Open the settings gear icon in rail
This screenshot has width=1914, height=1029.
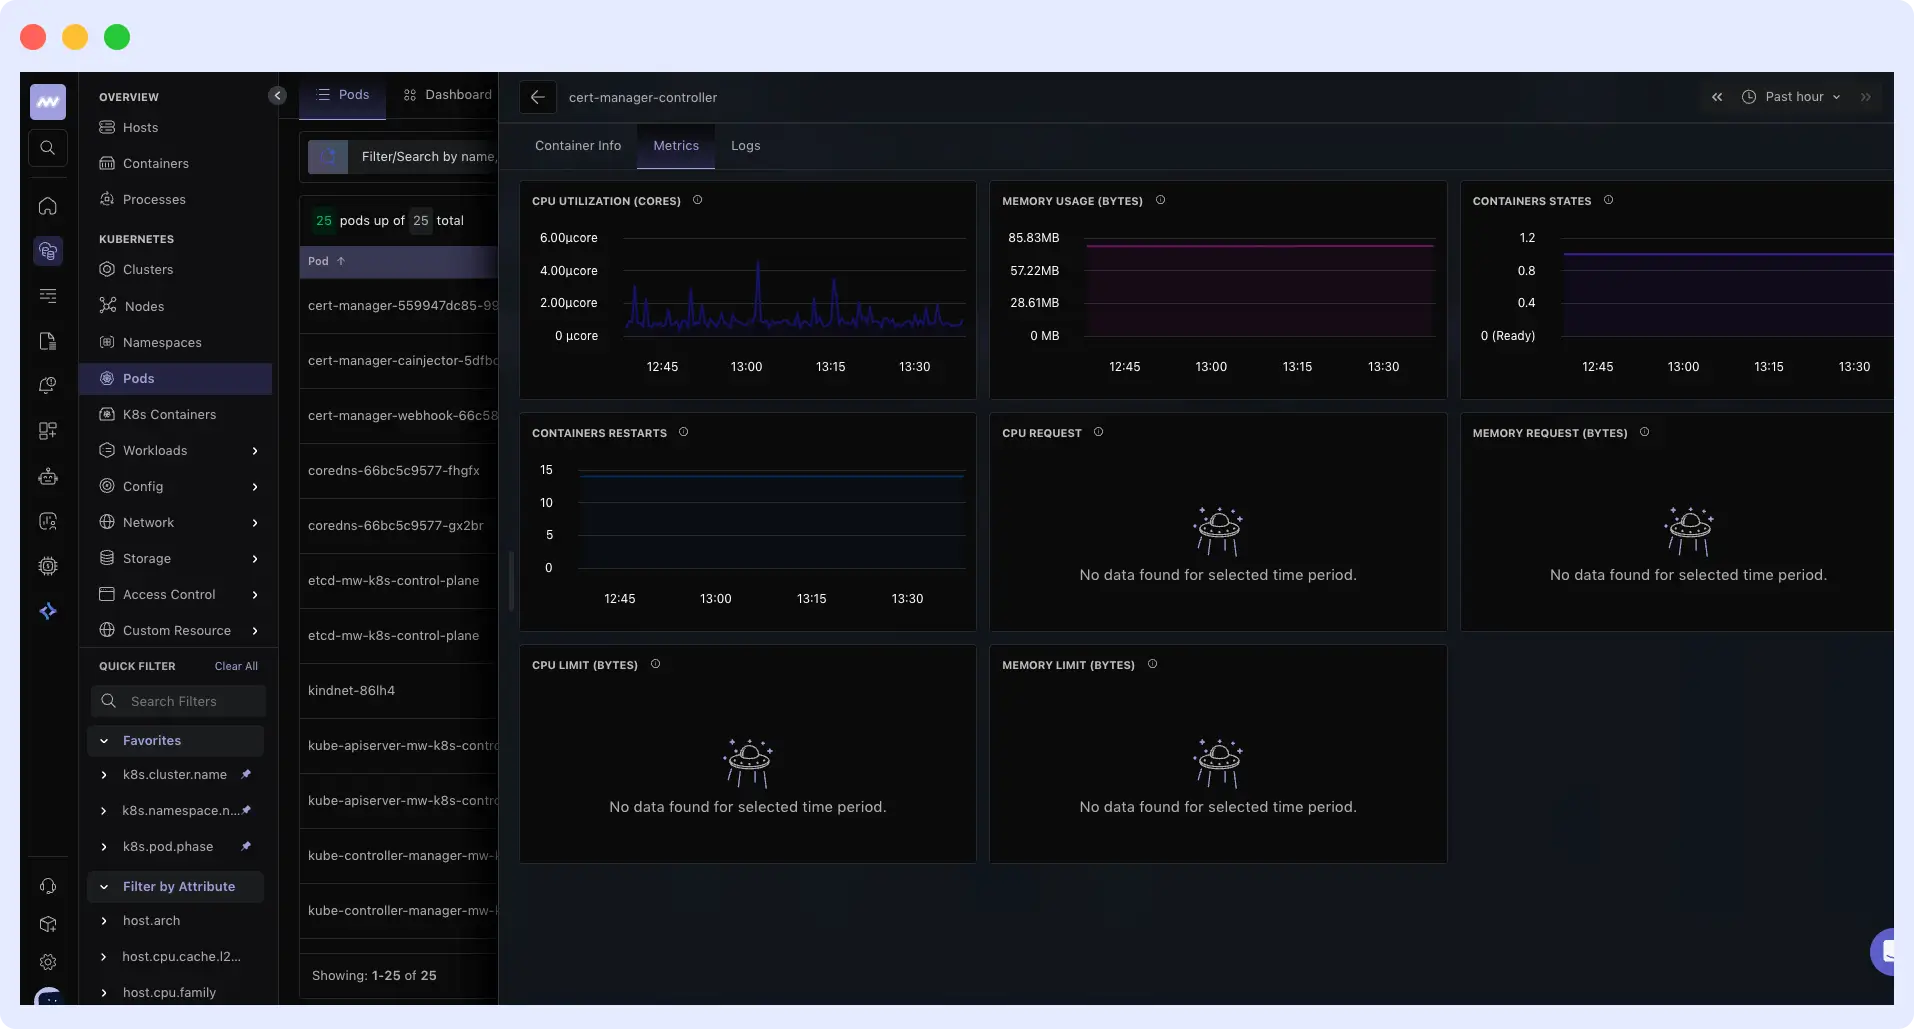[x=48, y=962]
